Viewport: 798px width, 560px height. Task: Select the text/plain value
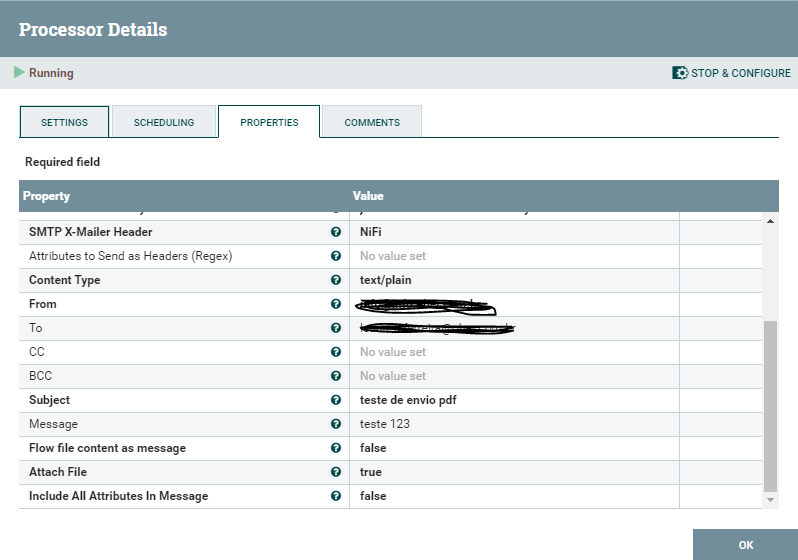coord(385,280)
